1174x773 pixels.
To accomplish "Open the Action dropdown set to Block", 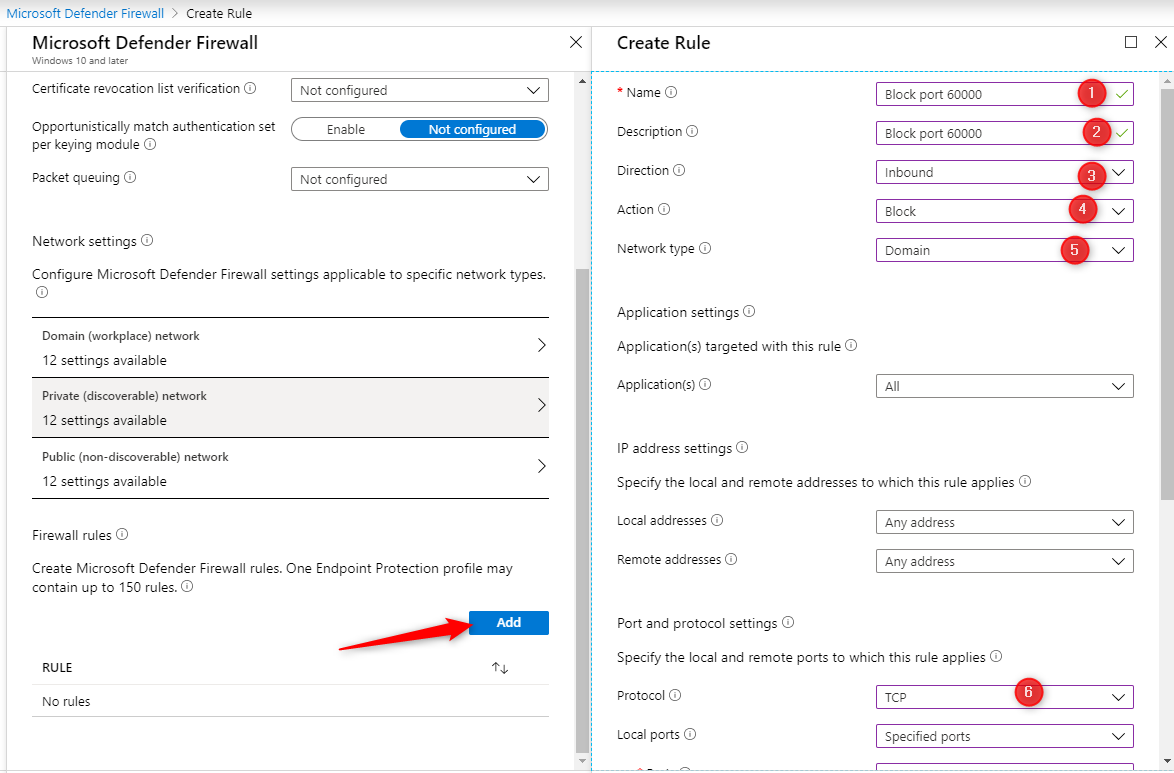I will pyautogui.click(x=1004, y=211).
